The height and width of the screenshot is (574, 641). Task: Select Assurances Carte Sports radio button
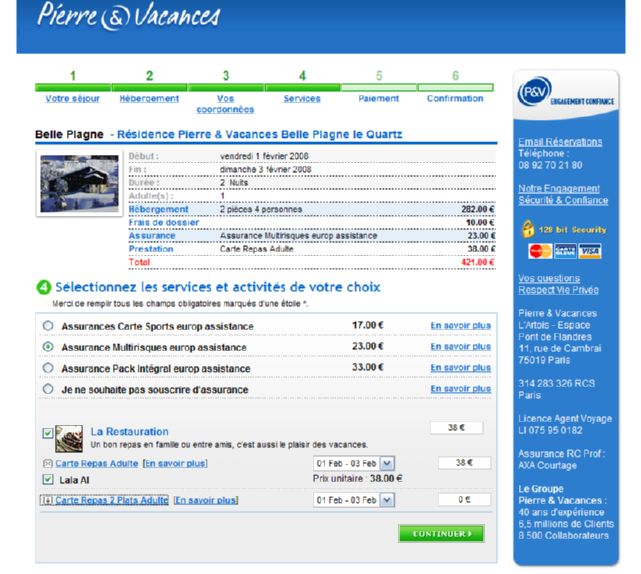click(x=48, y=325)
